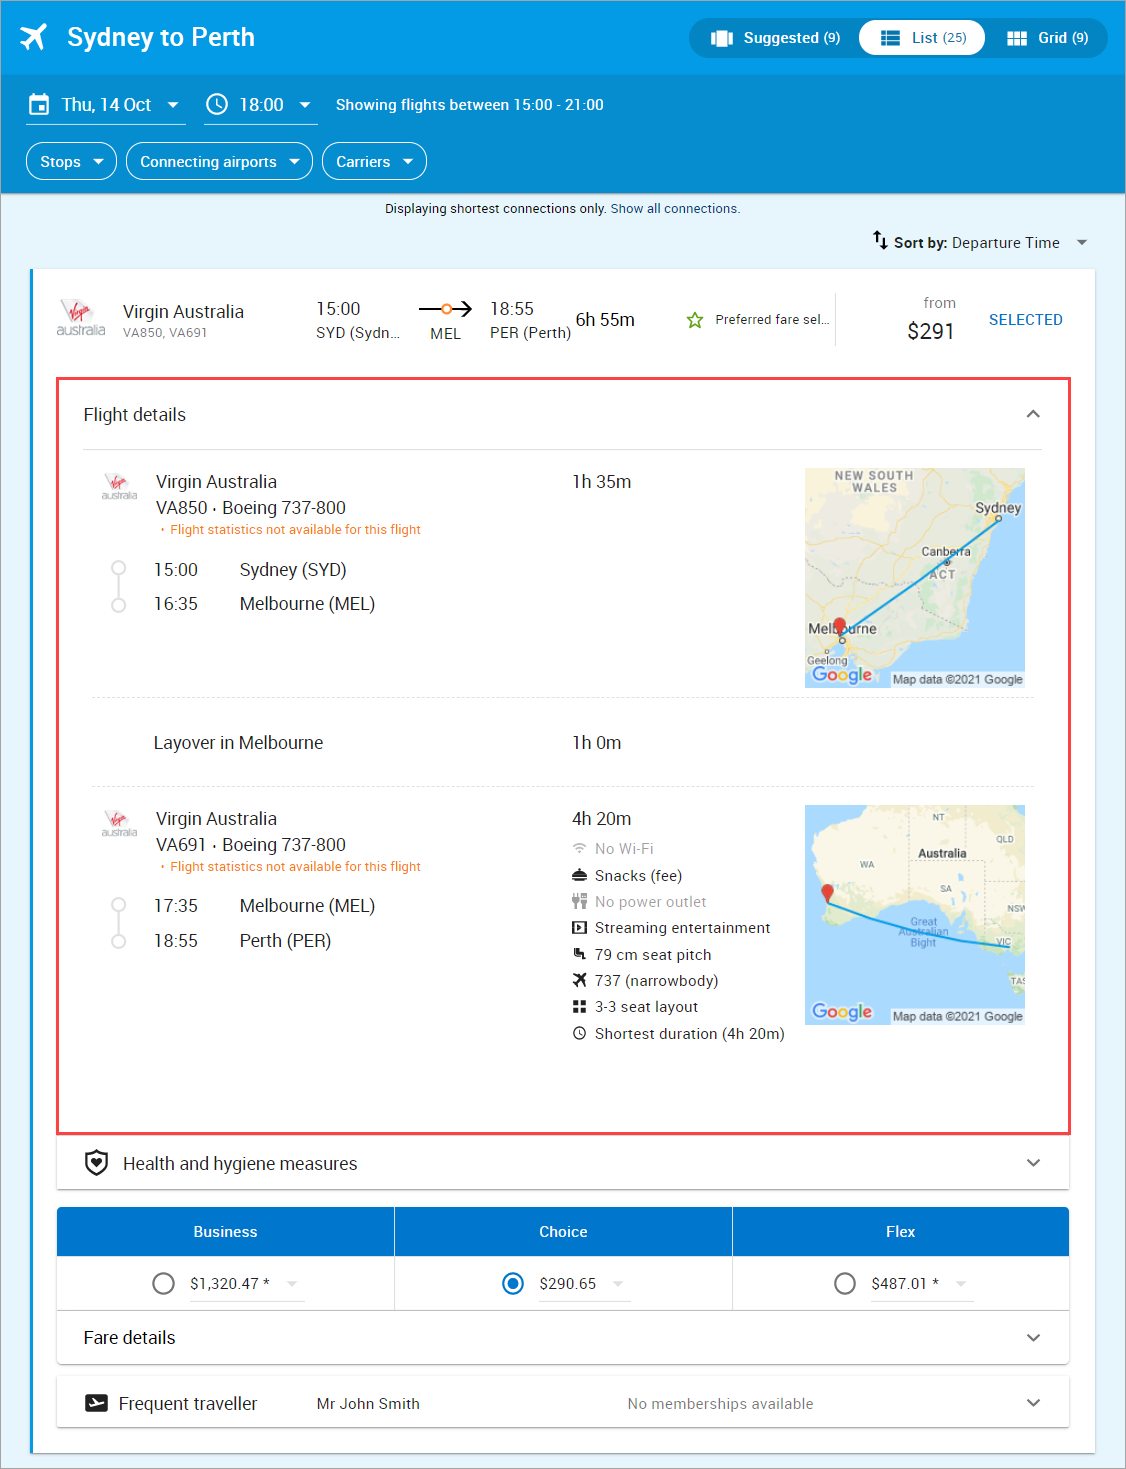
Task: Open the Business $1,320.47 price dropdown arrow
Action: [x=292, y=1284]
